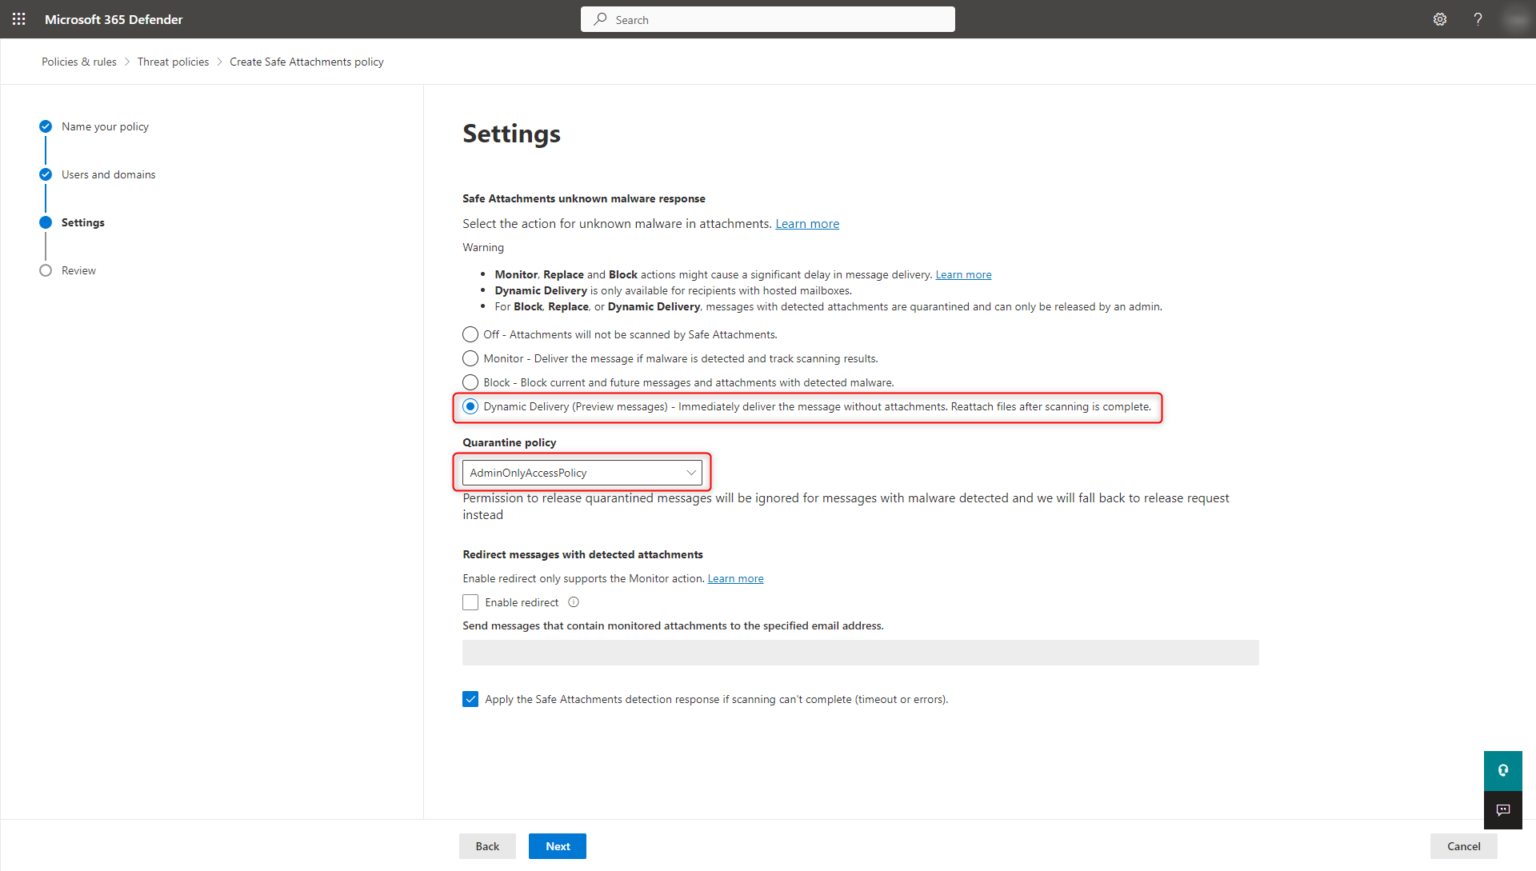
Task: Go to Policies & rules breadcrumb
Action: [x=79, y=61]
